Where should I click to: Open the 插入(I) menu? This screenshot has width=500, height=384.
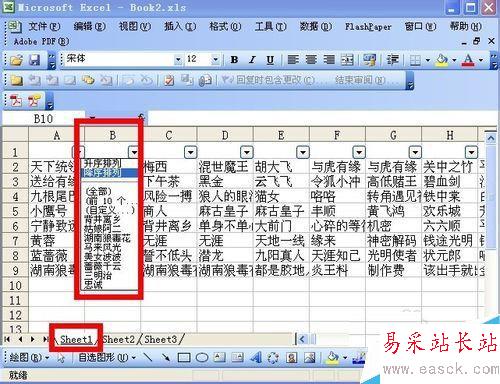tap(180, 26)
